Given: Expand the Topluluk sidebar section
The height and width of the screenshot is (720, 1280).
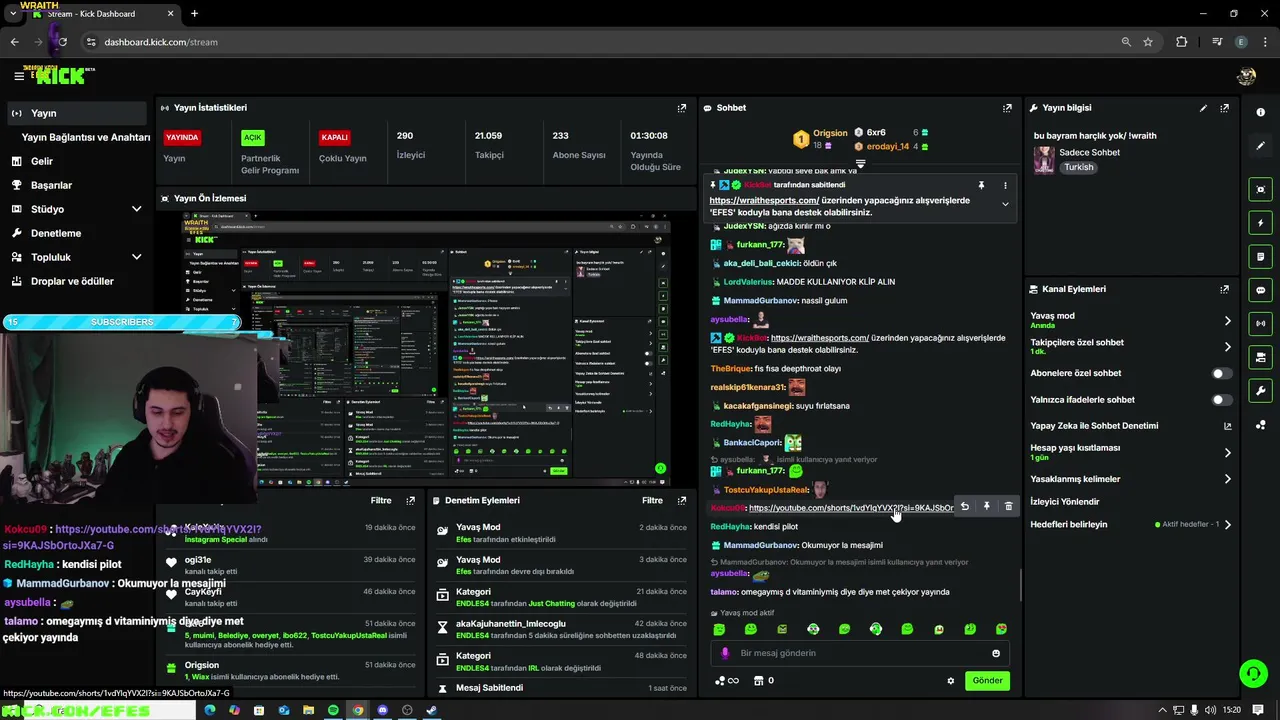Looking at the screenshot, I should click(136, 257).
